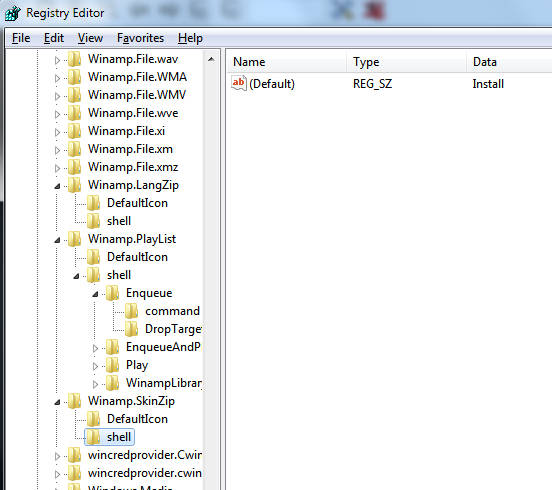Click the Install data cell
The image size is (552, 490).
[x=488, y=84]
